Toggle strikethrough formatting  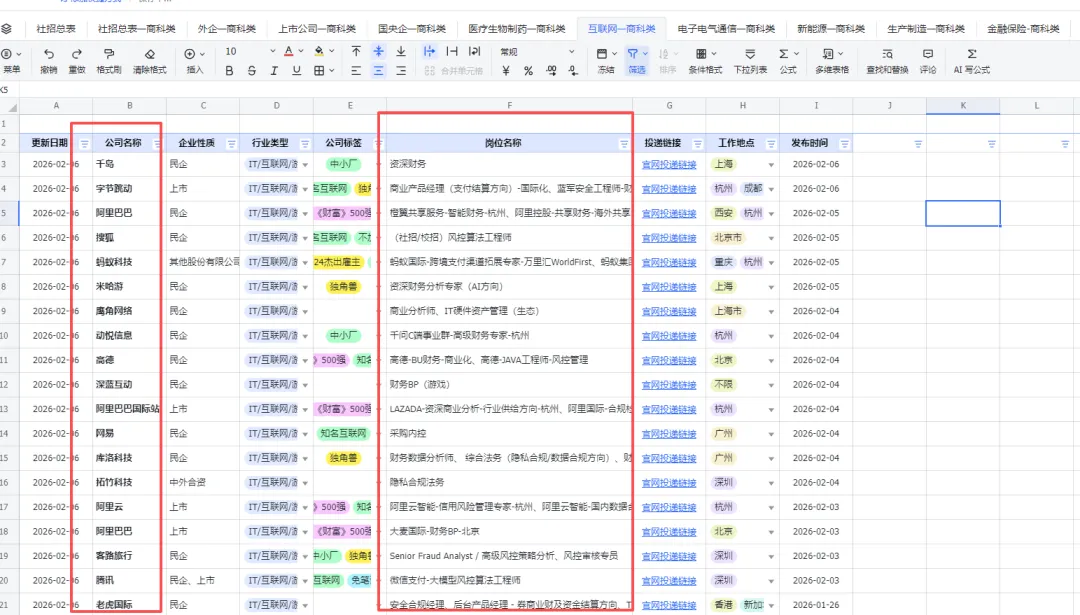[x=251, y=70]
